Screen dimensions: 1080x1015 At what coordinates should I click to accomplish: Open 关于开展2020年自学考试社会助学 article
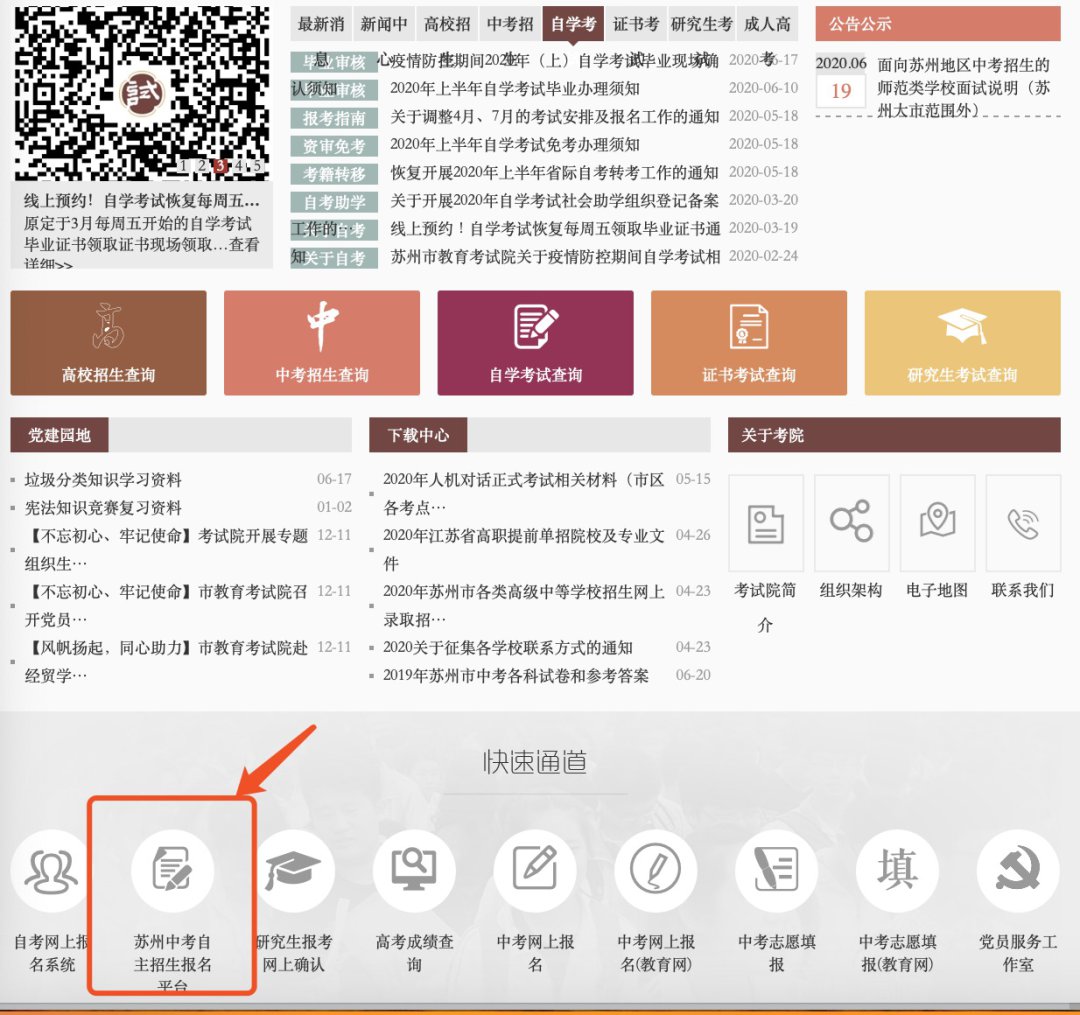coord(554,200)
